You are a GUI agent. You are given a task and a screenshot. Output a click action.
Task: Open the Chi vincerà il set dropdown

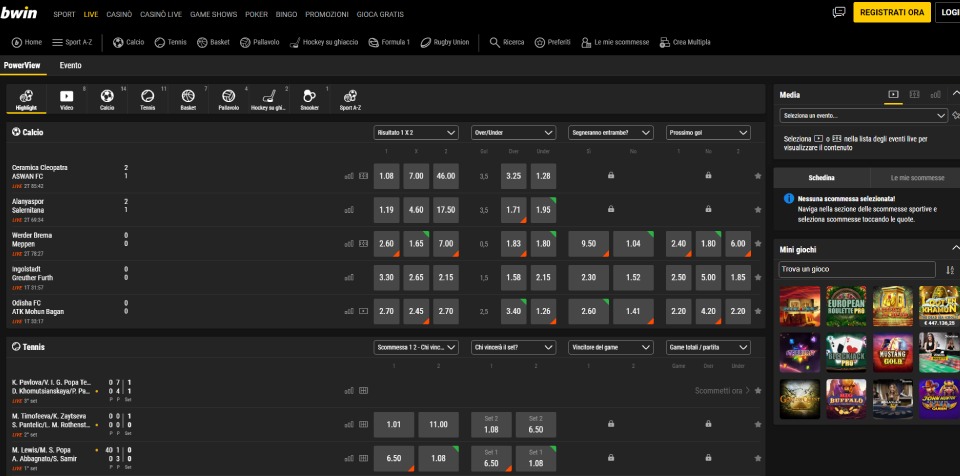pyautogui.click(x=513, y=347)
